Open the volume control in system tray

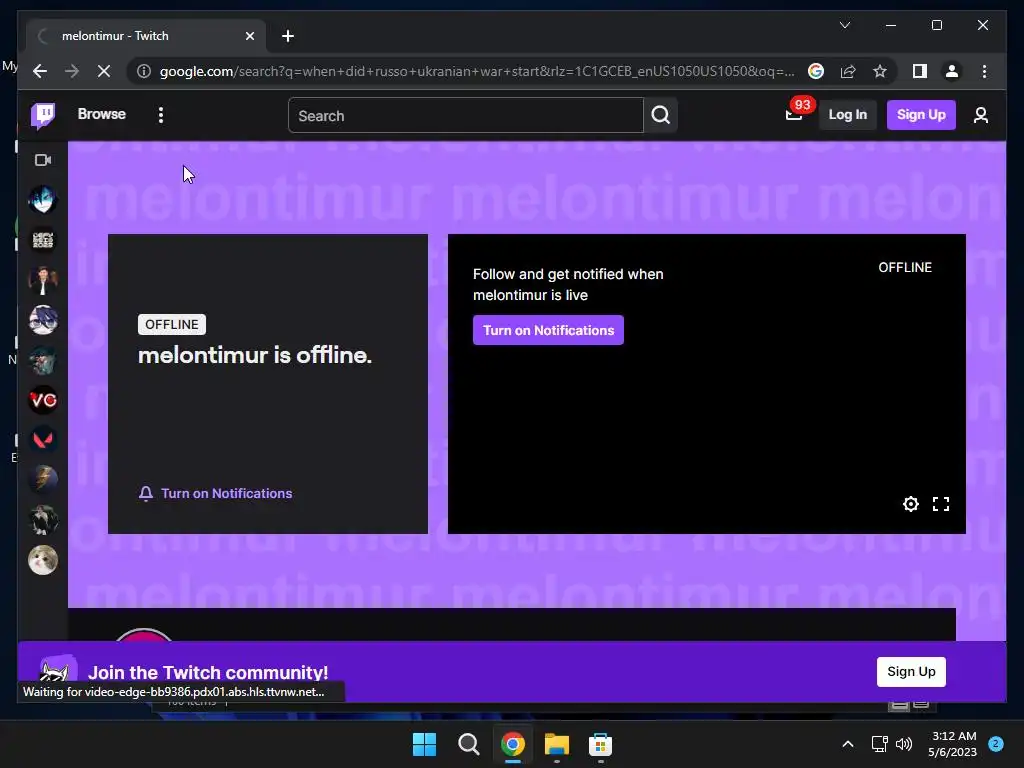coord(904,744)
